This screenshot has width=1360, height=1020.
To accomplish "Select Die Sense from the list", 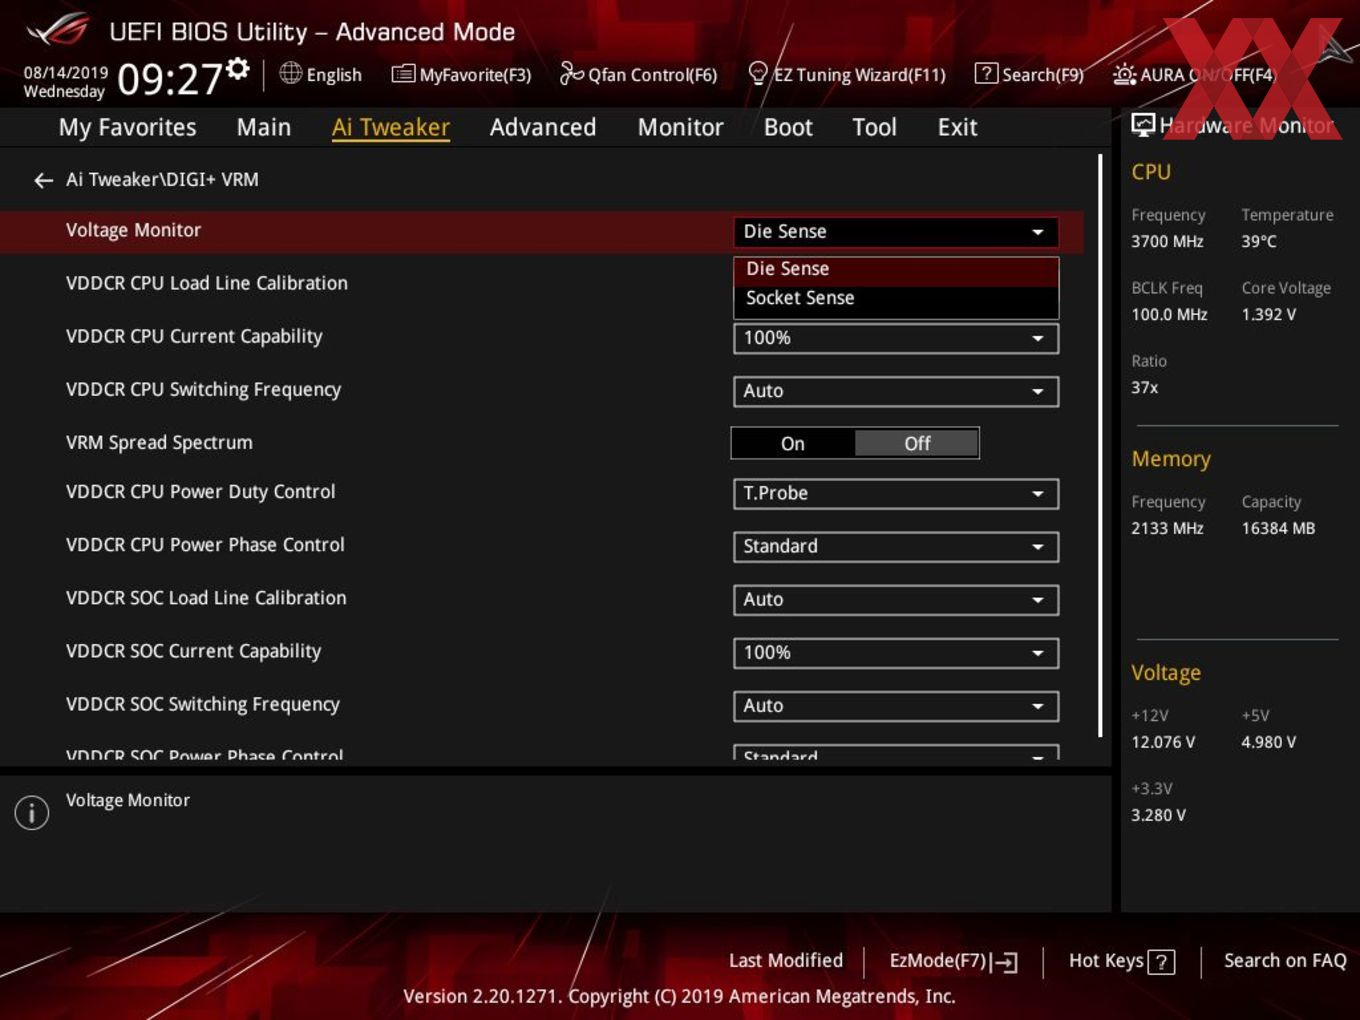I will pyautogui.click(x=896, y=269).
